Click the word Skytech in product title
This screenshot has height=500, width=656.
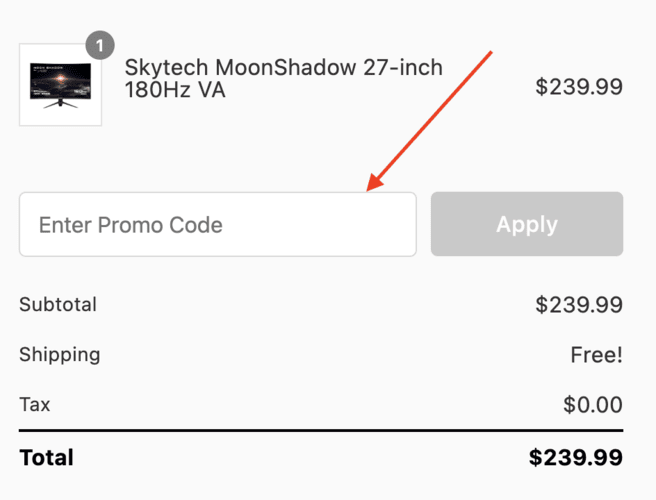pos(166,68)
